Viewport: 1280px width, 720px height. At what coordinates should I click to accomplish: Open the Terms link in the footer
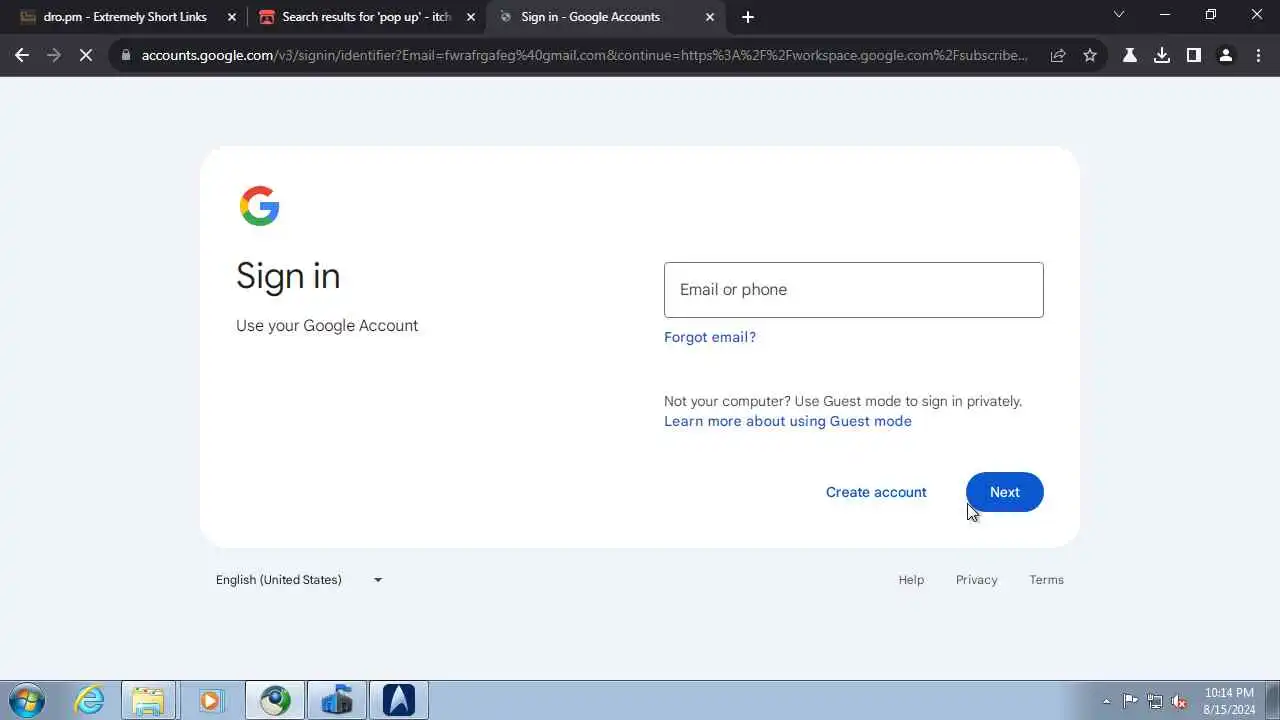coord(1047,580)
